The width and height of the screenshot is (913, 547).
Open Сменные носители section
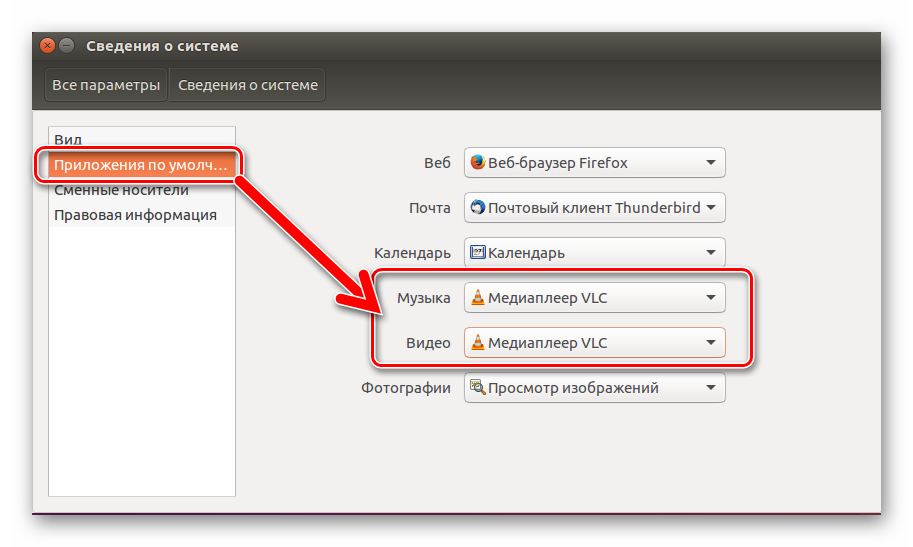(121, 190)
